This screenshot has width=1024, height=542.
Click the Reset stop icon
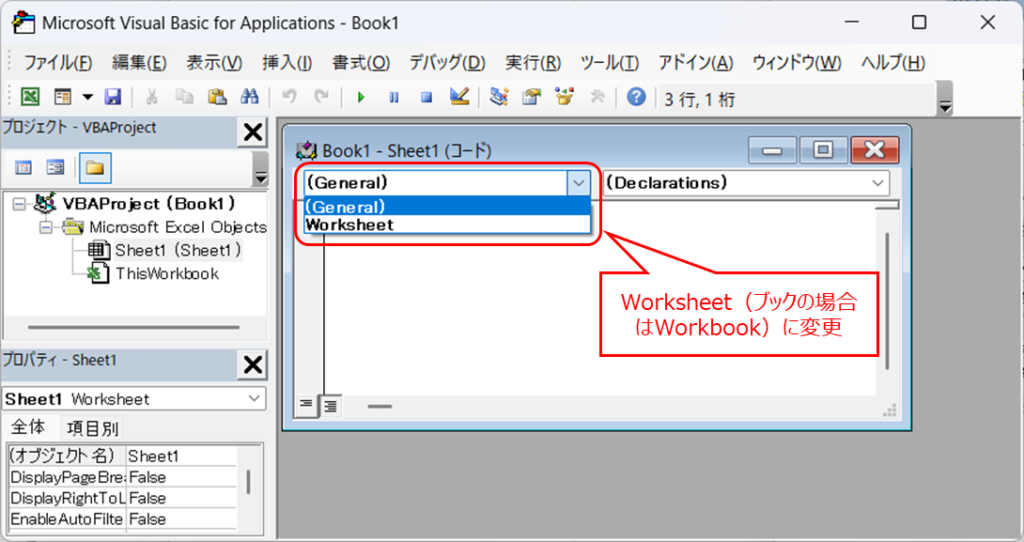point(426,97)
